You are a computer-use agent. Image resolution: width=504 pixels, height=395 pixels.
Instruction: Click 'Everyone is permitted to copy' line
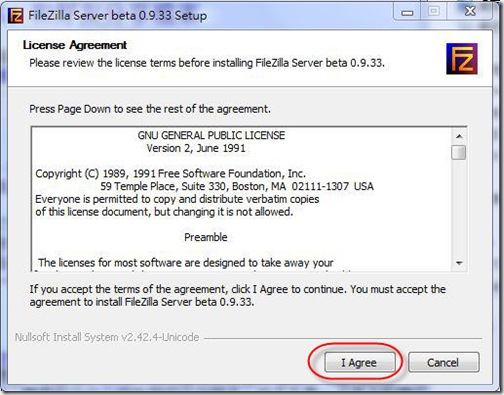point(177,199)
